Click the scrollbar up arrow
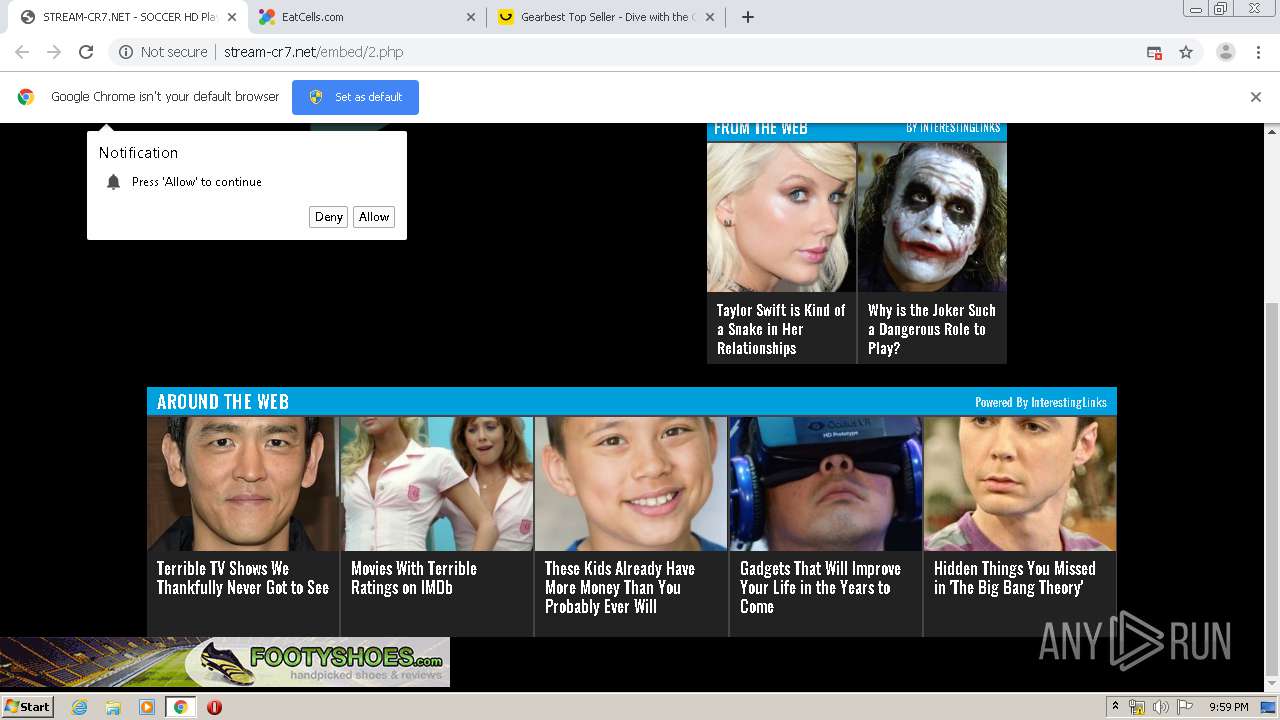Viewport: 1280px width, 720px height. (1272, 131)
